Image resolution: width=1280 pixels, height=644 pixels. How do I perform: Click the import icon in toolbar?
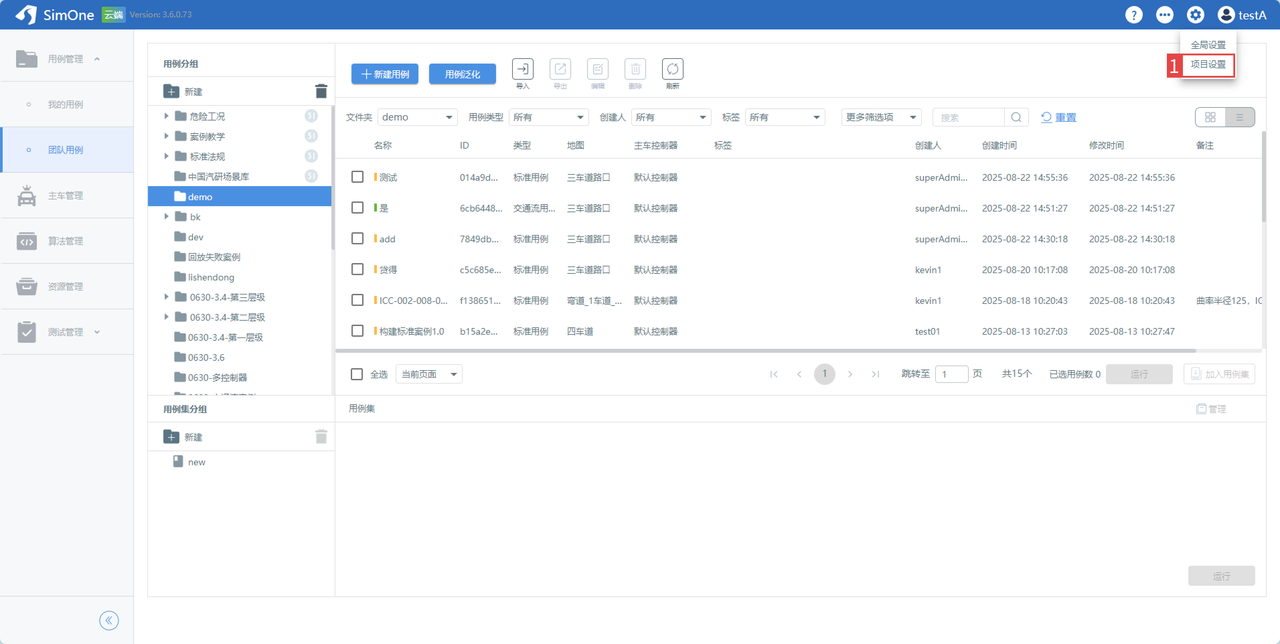tap(522, 69)
